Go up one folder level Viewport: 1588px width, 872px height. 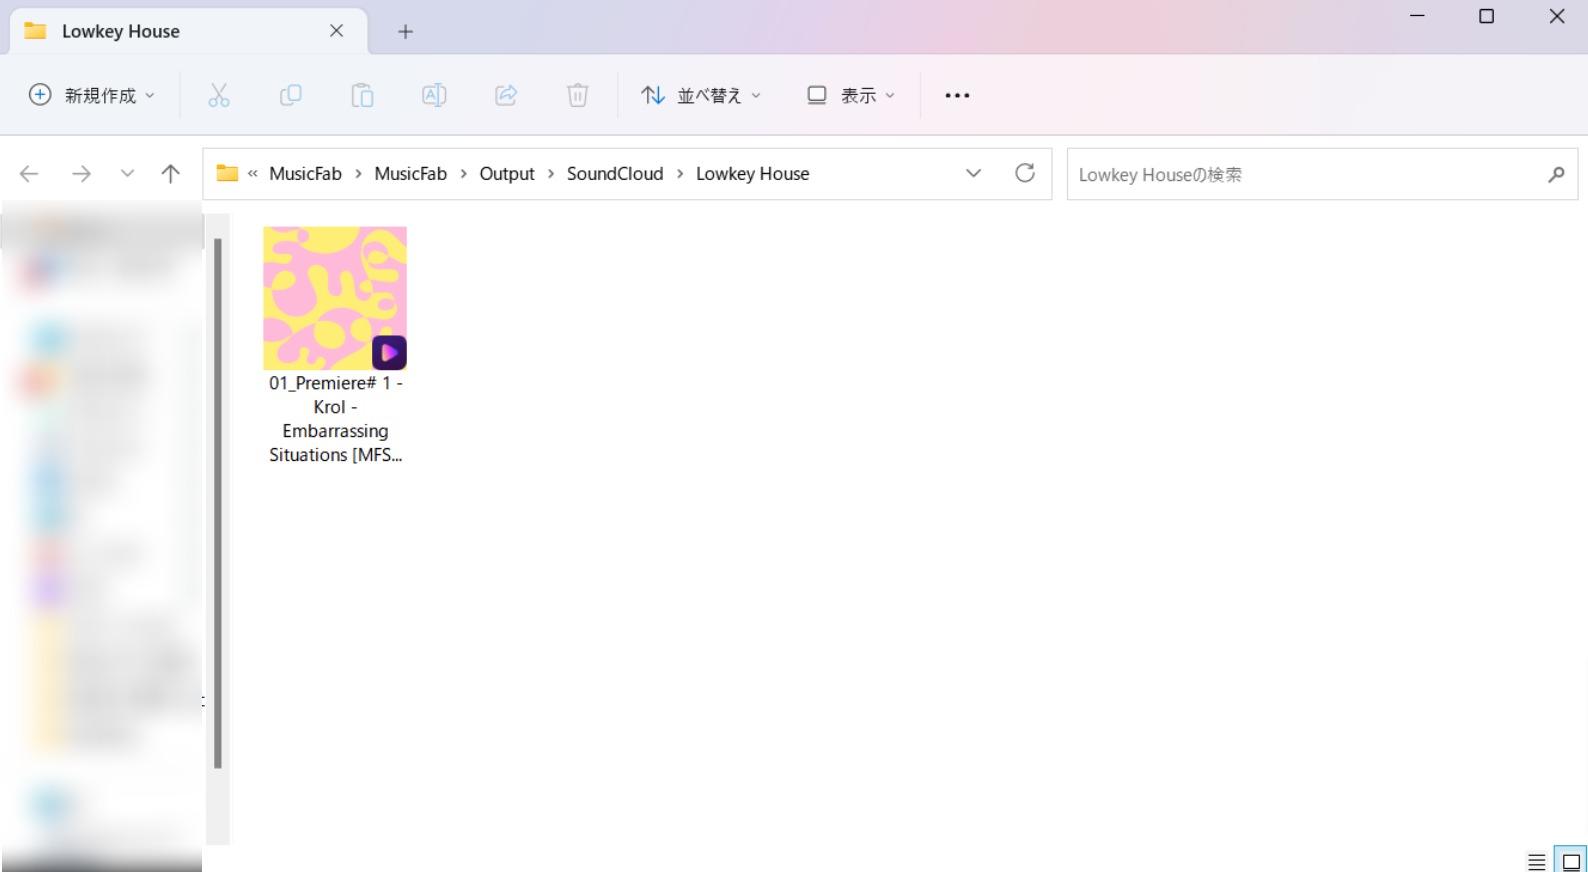click(x=171, y=174)
